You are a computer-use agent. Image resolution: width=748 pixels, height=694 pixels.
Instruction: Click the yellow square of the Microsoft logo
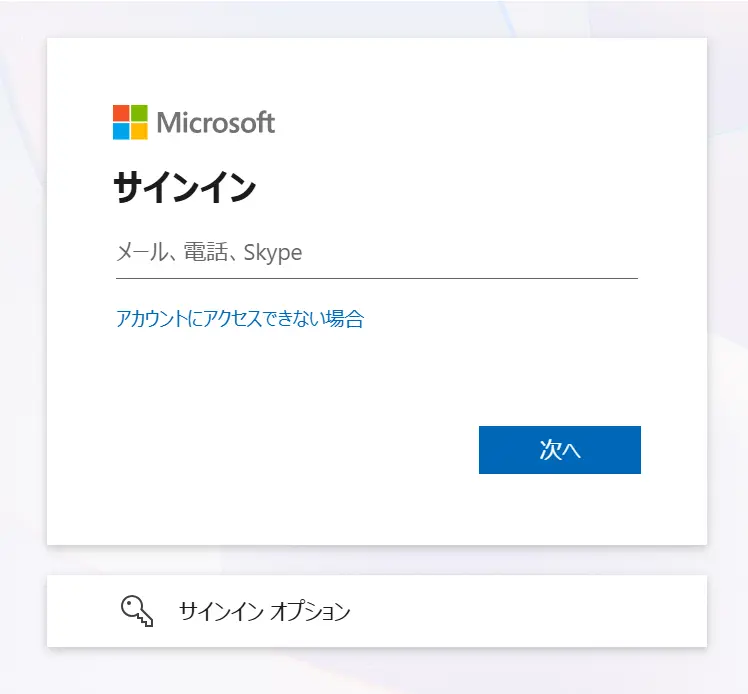(139, 131)
